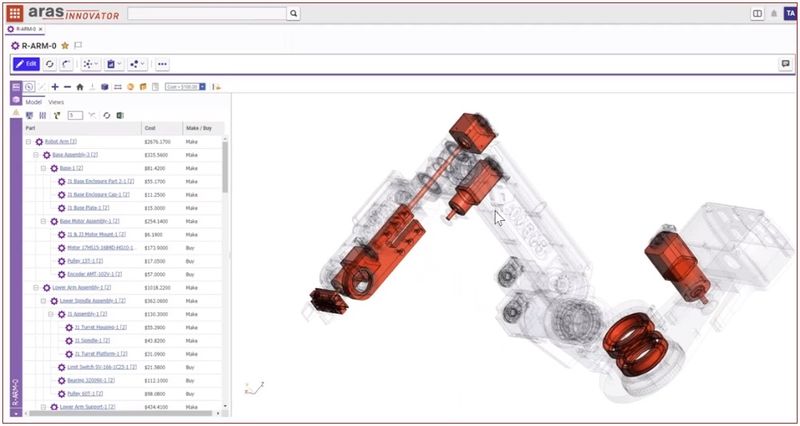Screen dimensions: 800x426
Task: Toggle the split-view layout button
Action: [x=757, y=14]
